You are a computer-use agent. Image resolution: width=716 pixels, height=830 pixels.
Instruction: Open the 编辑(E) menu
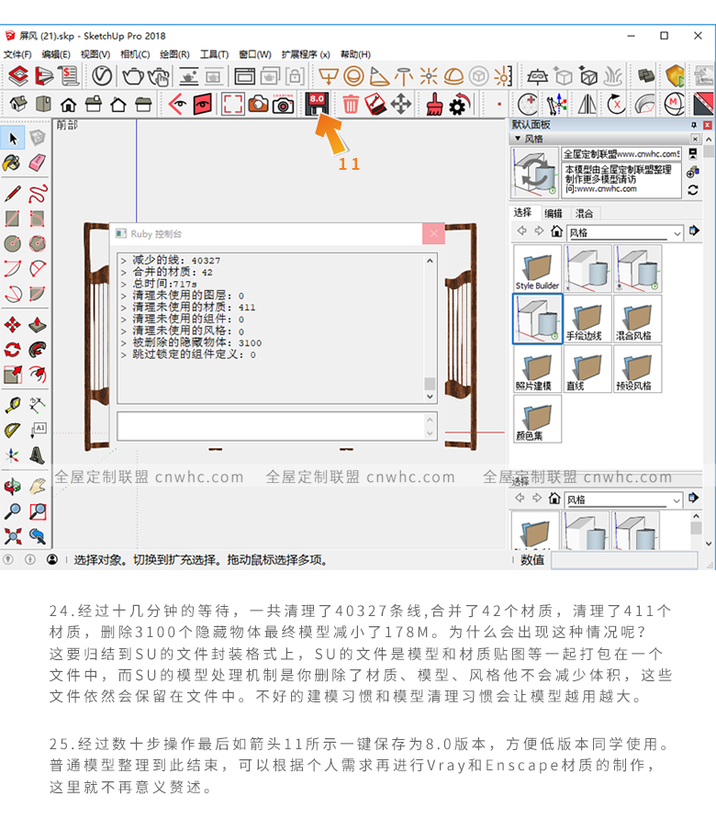click(56, 55)
